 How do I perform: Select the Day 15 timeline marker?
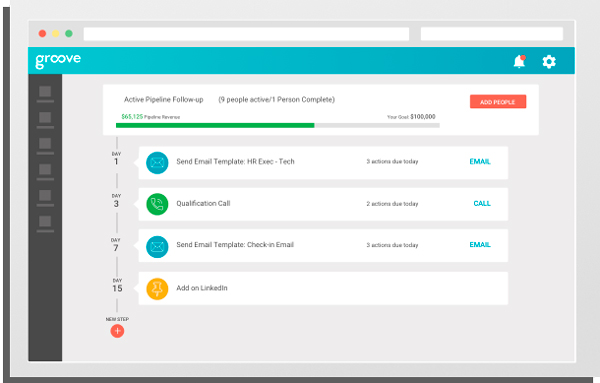click(117, 286)
